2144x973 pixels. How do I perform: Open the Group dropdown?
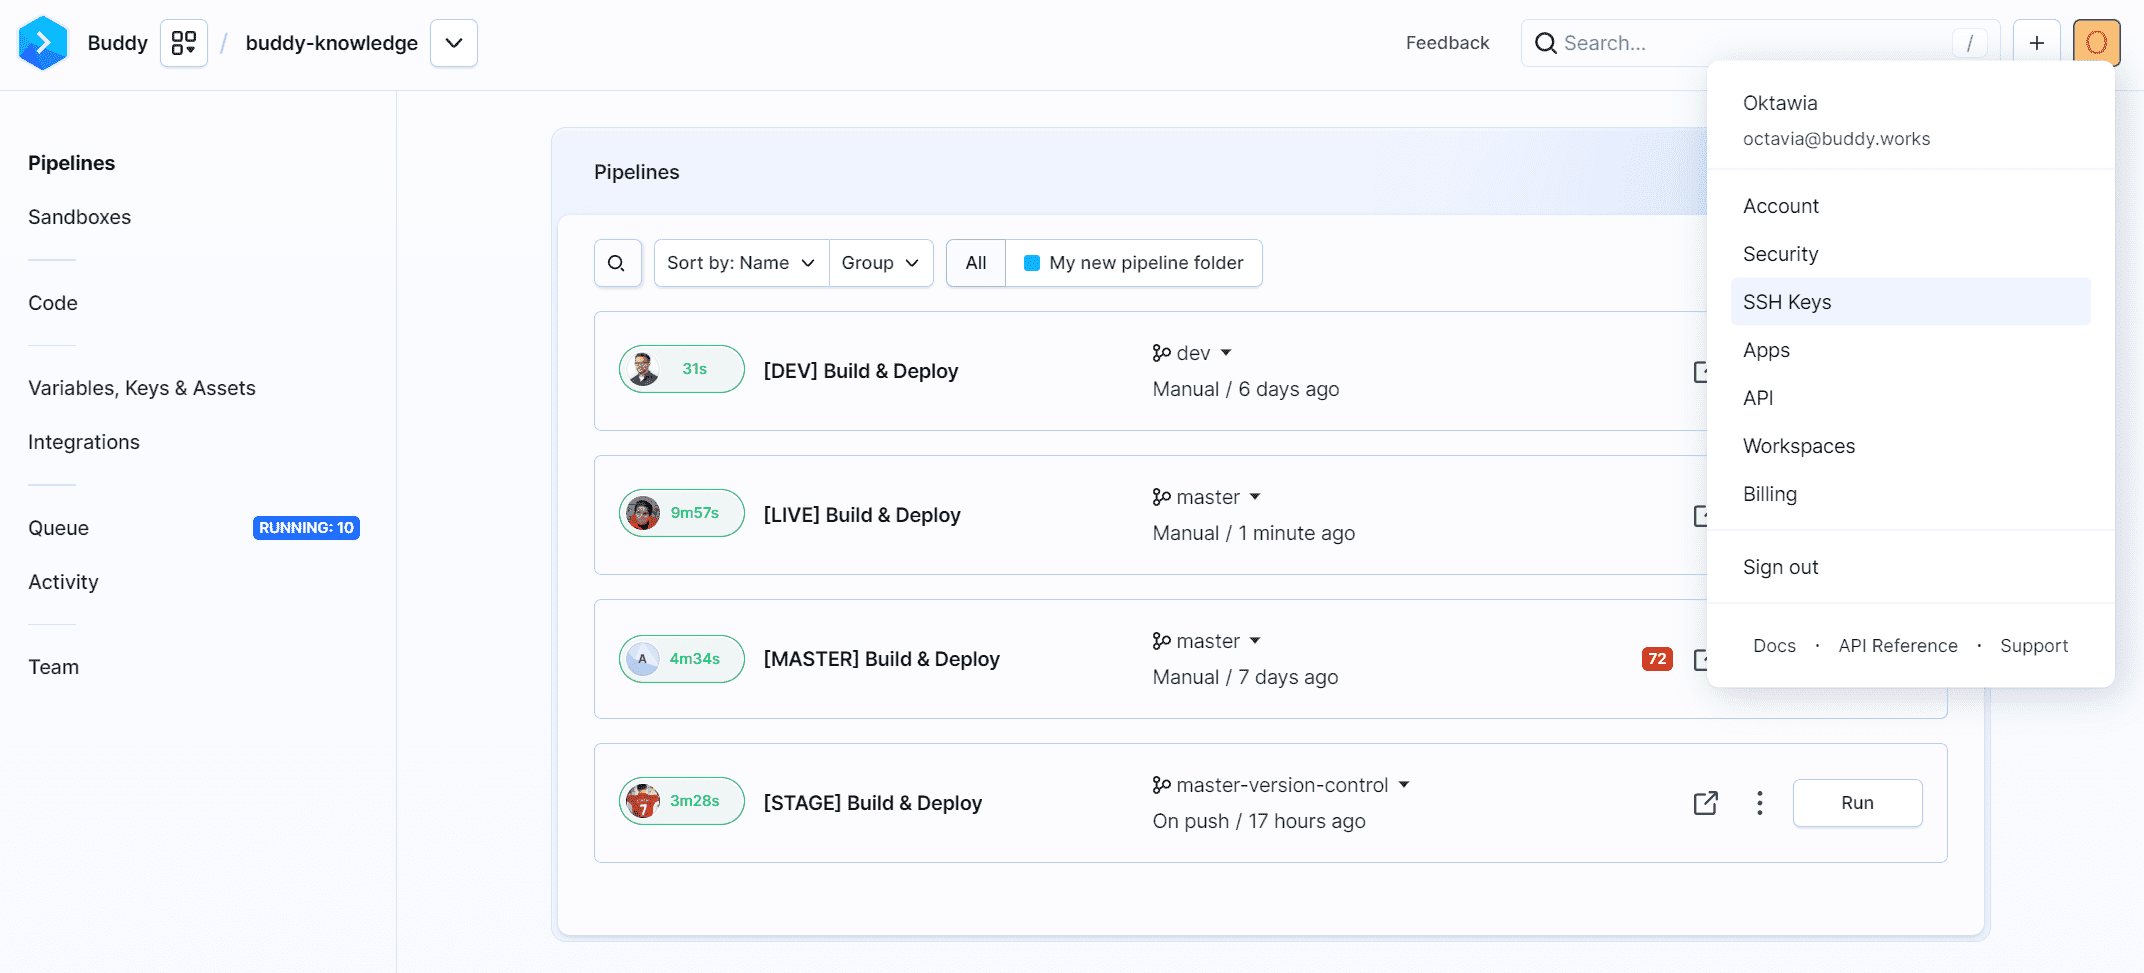click(880, 263)
